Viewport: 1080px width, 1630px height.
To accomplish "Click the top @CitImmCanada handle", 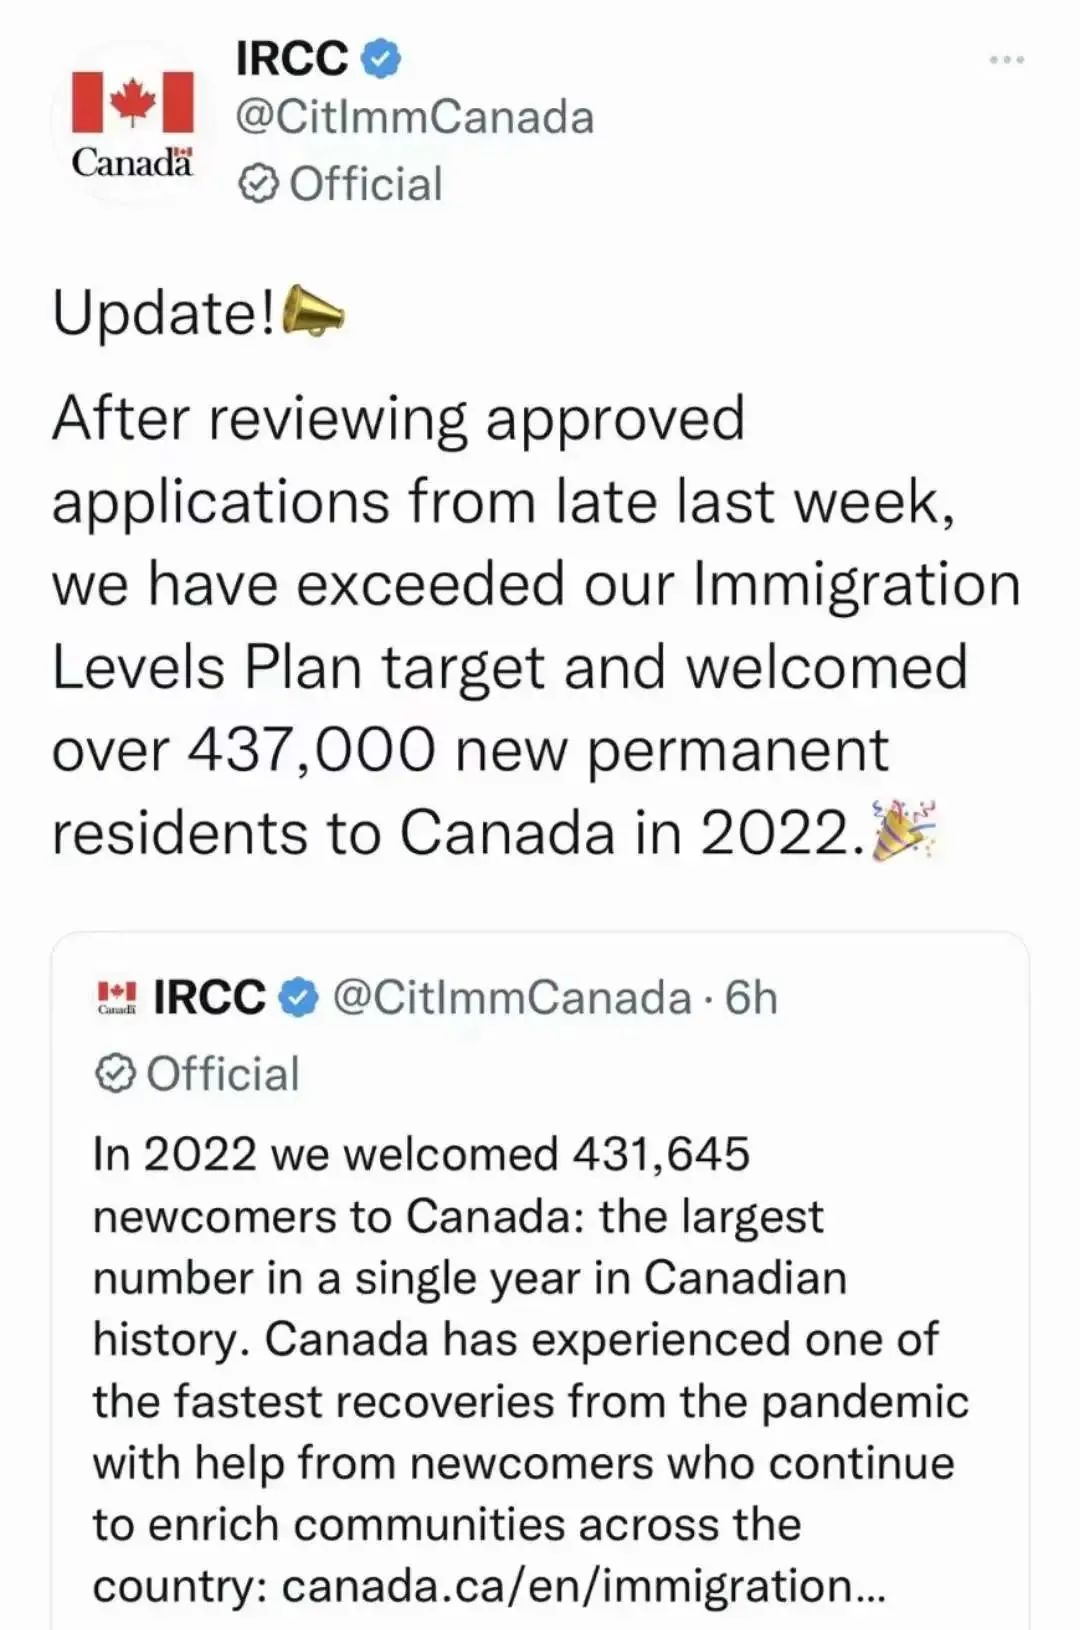I will [415, 118].
